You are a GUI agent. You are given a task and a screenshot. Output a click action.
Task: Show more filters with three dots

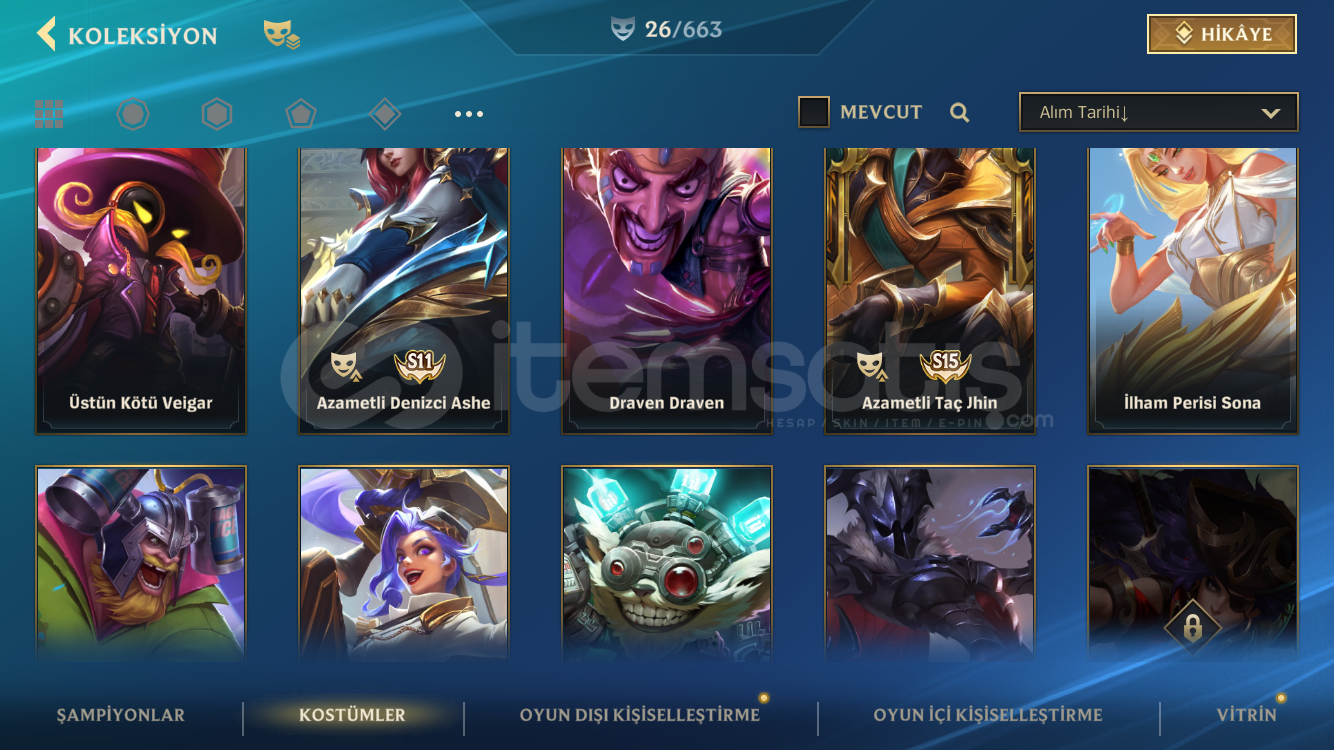(x=469, y=114)
